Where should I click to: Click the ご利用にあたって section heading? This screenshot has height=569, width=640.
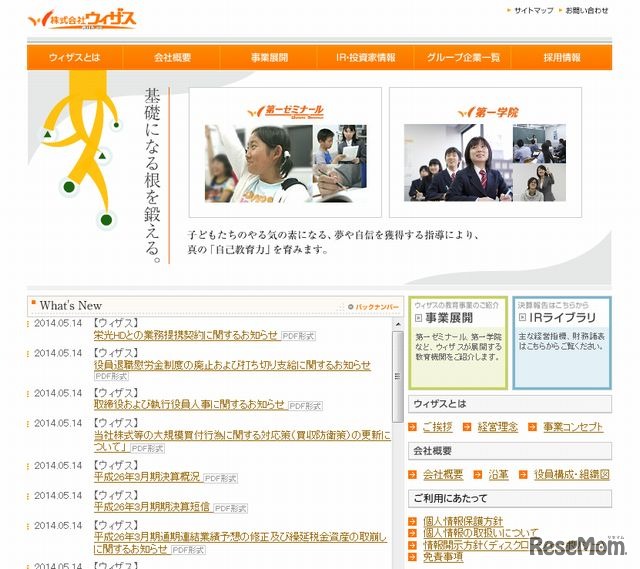pyautogui.click(x=510, y=498)
